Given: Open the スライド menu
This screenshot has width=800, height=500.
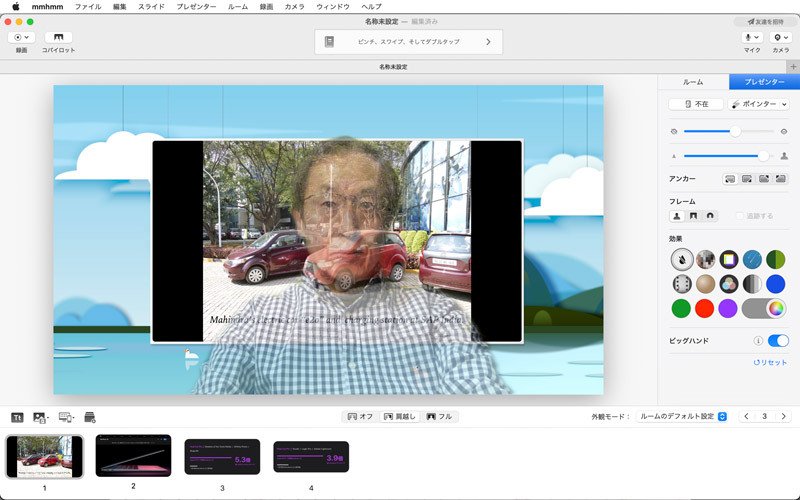Looking at the screenshot, I should click(x=151, y=7).
